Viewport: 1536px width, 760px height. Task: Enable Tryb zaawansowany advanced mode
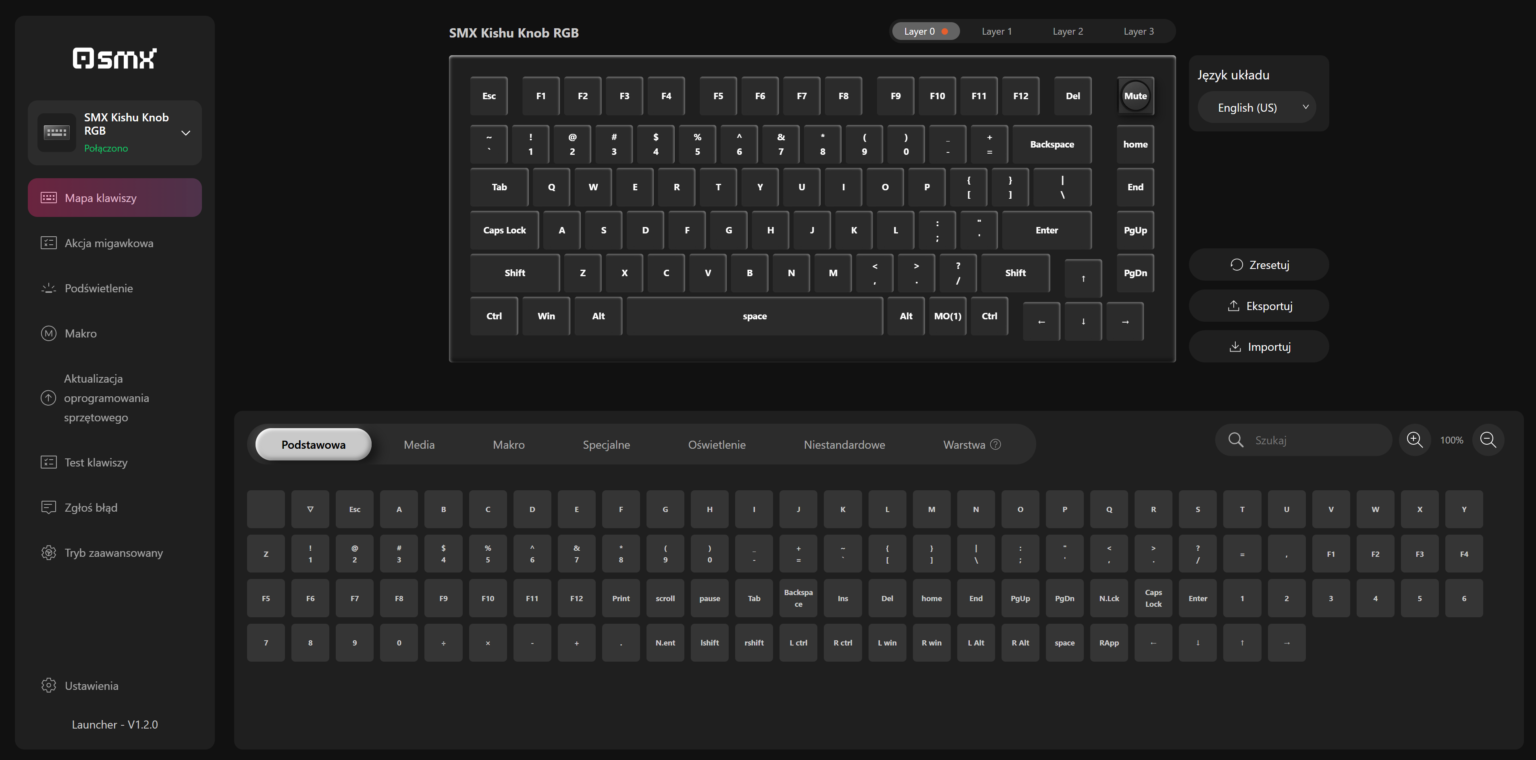click(x=114, y=552)
